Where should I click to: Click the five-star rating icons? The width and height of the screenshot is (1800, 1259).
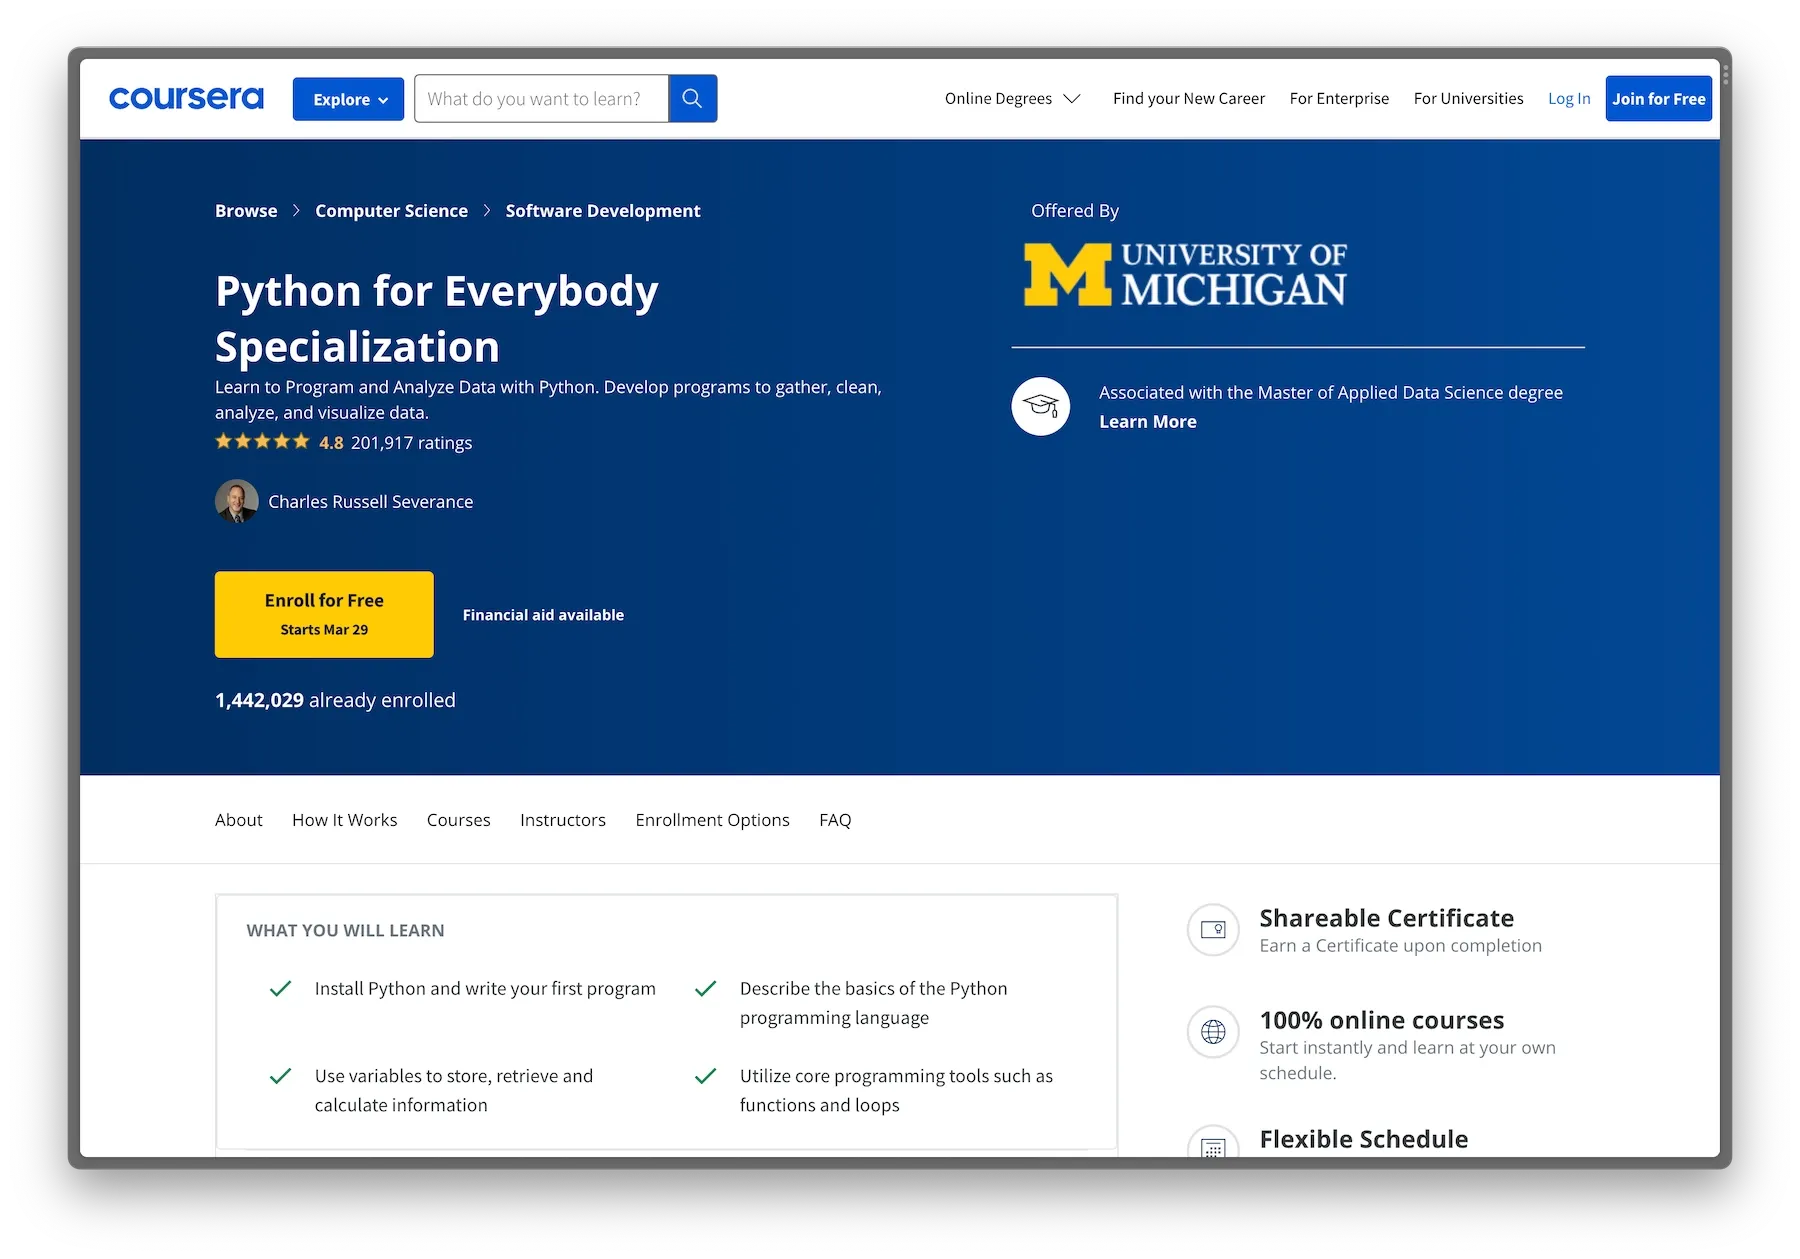[262, 442]
